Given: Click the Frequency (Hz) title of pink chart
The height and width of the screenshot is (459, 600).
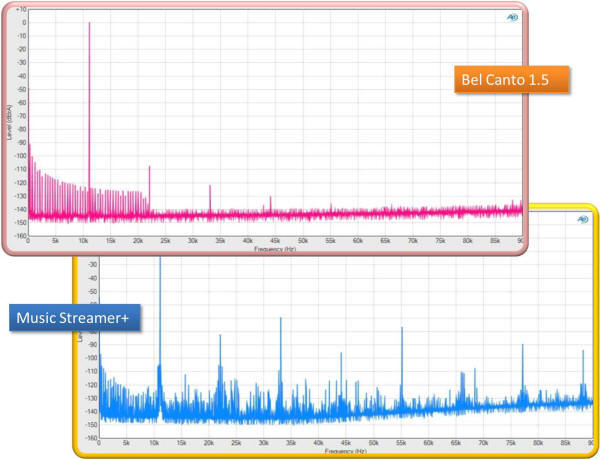Looking at the screenshot, I should tap(275, 249).
